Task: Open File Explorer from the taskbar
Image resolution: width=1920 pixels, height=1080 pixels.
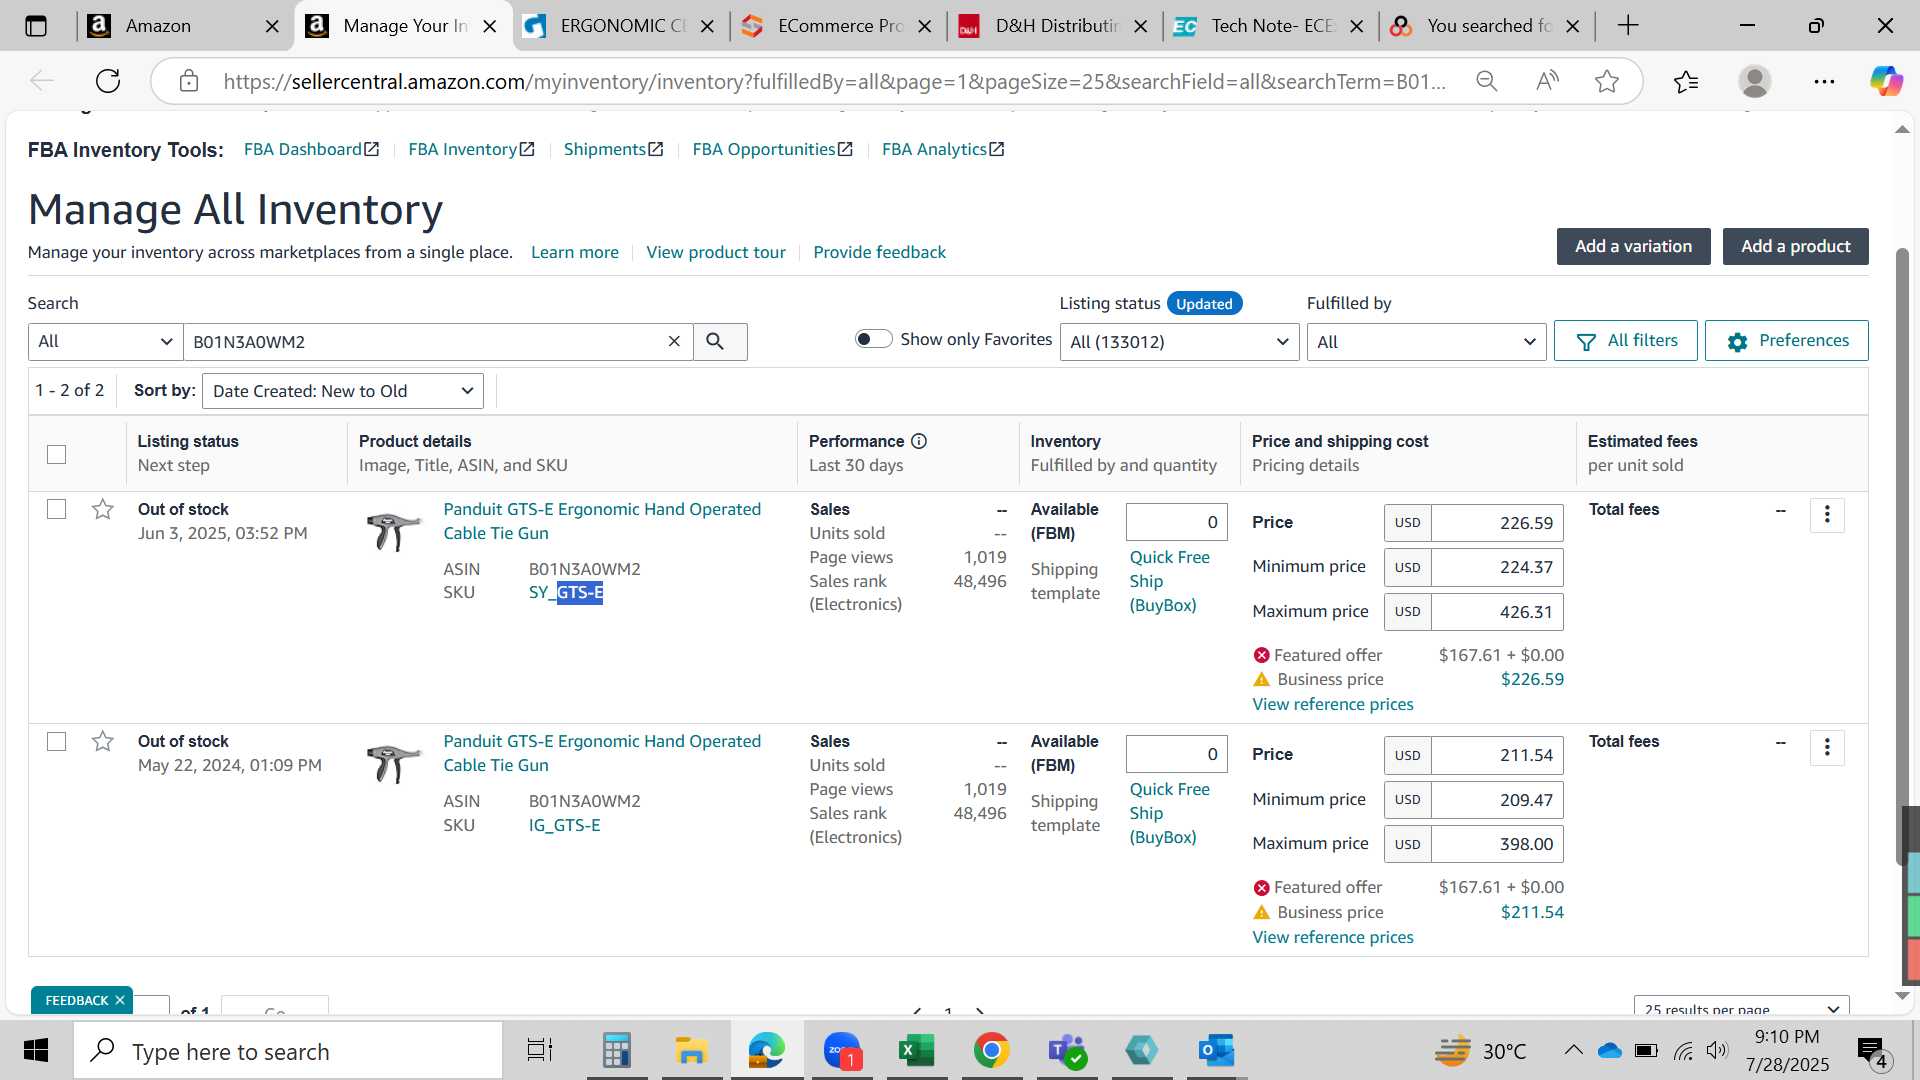Action: click(x=691, y=1051)
